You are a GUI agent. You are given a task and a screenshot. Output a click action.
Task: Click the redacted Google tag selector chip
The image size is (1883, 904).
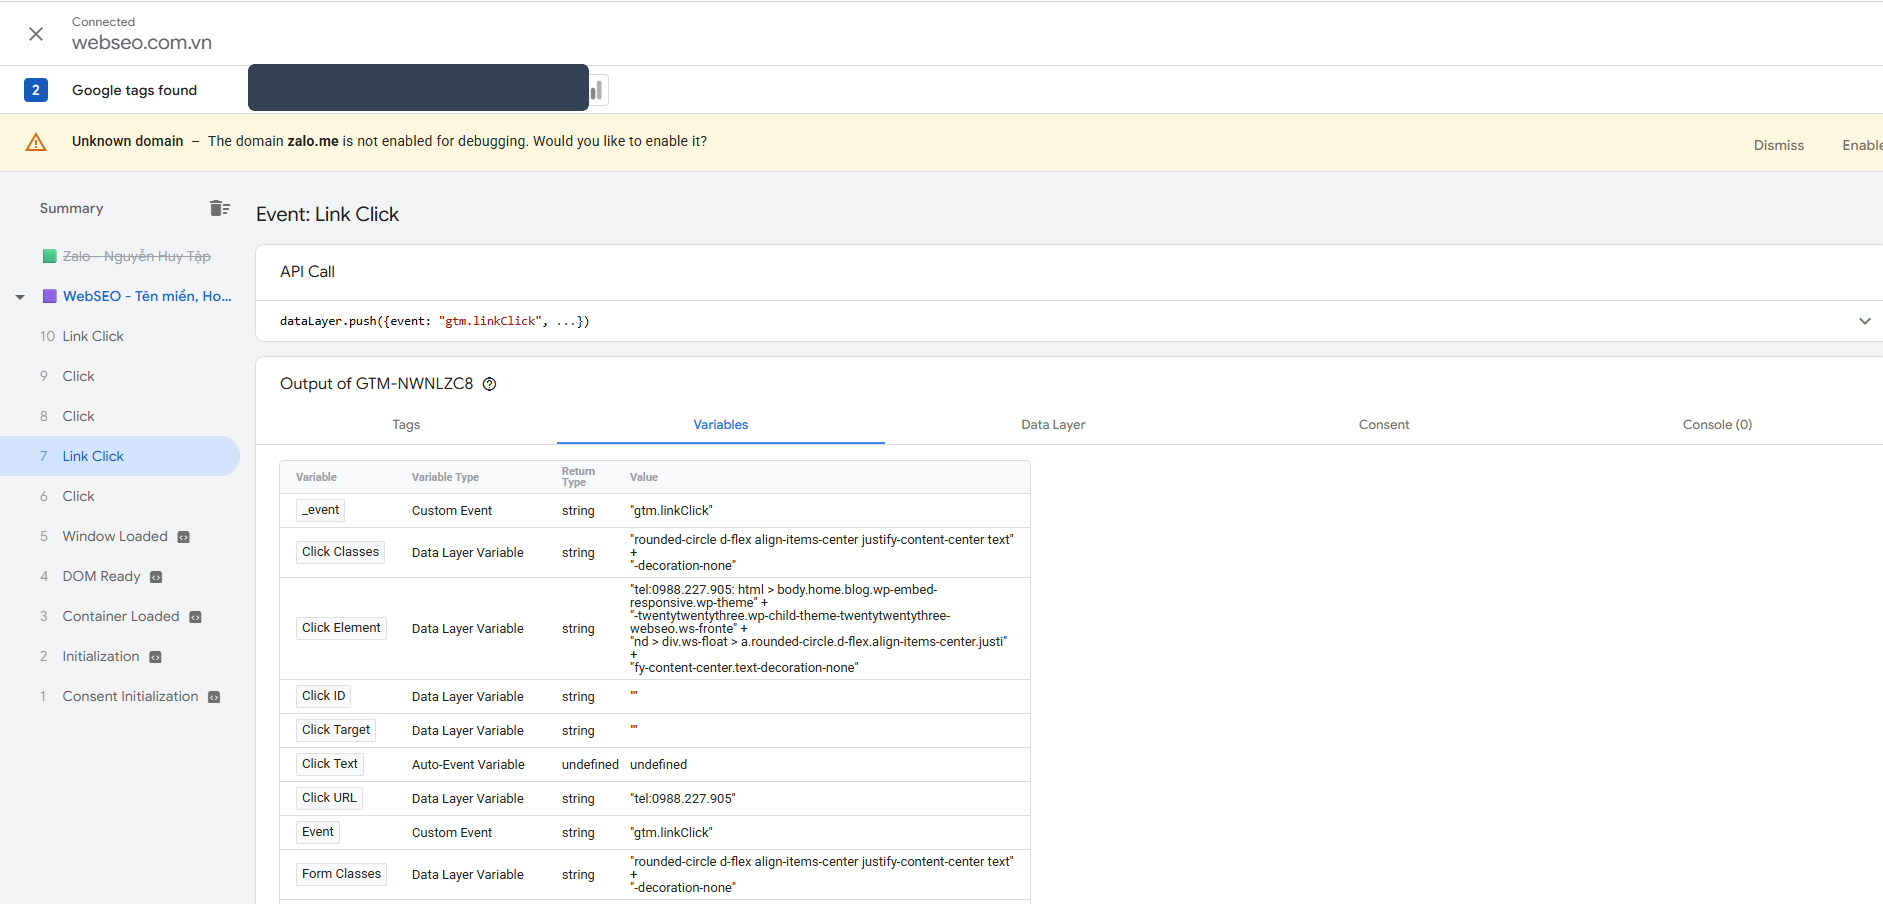[x=418, y=88]
